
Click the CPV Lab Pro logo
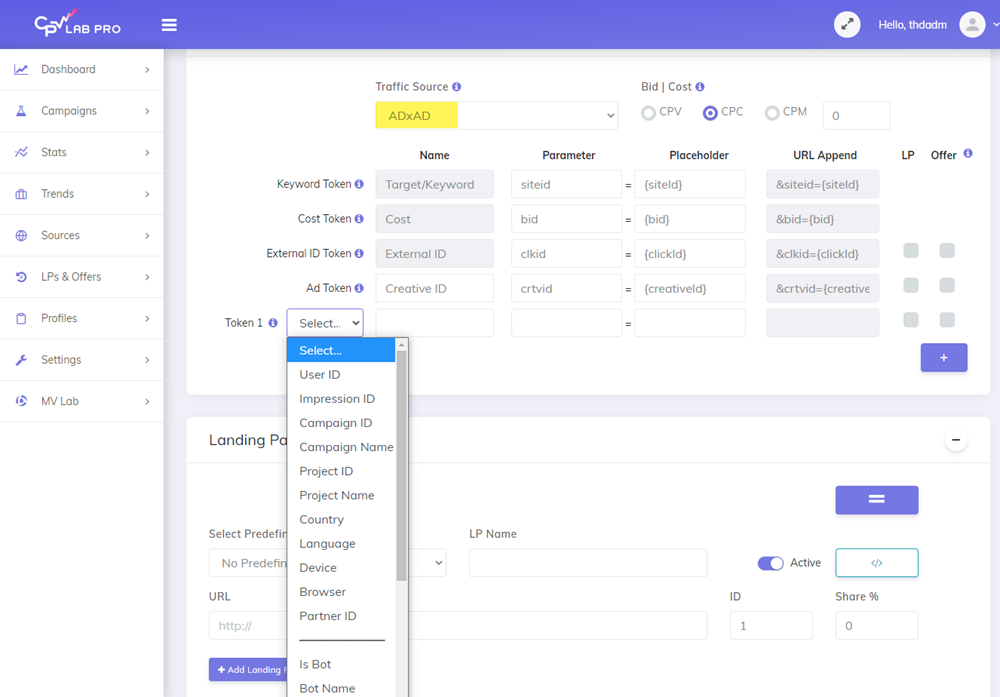(x=77, y=24)
